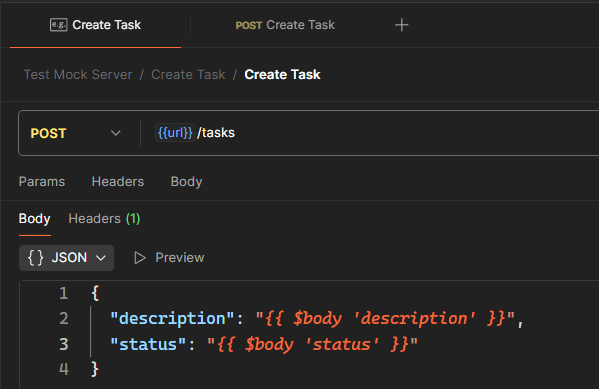Viewport: 599px width, 389px height.
Task: Click the example (e.g.) icon on Create Task tab
Action: (x=58, y=25)
